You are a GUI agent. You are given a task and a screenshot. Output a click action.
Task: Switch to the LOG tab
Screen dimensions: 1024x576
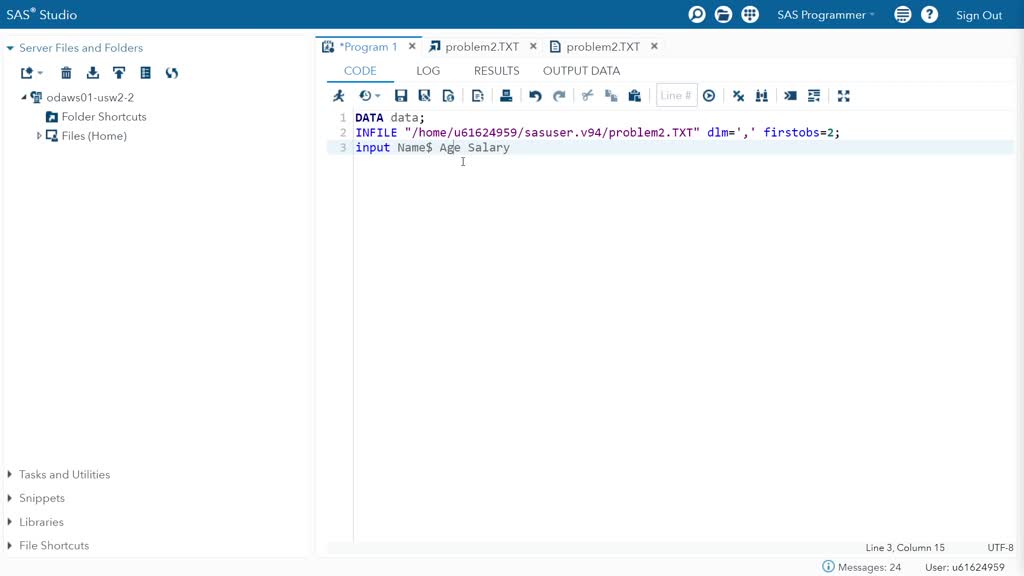pyautogui.click(x=428, y=71)
